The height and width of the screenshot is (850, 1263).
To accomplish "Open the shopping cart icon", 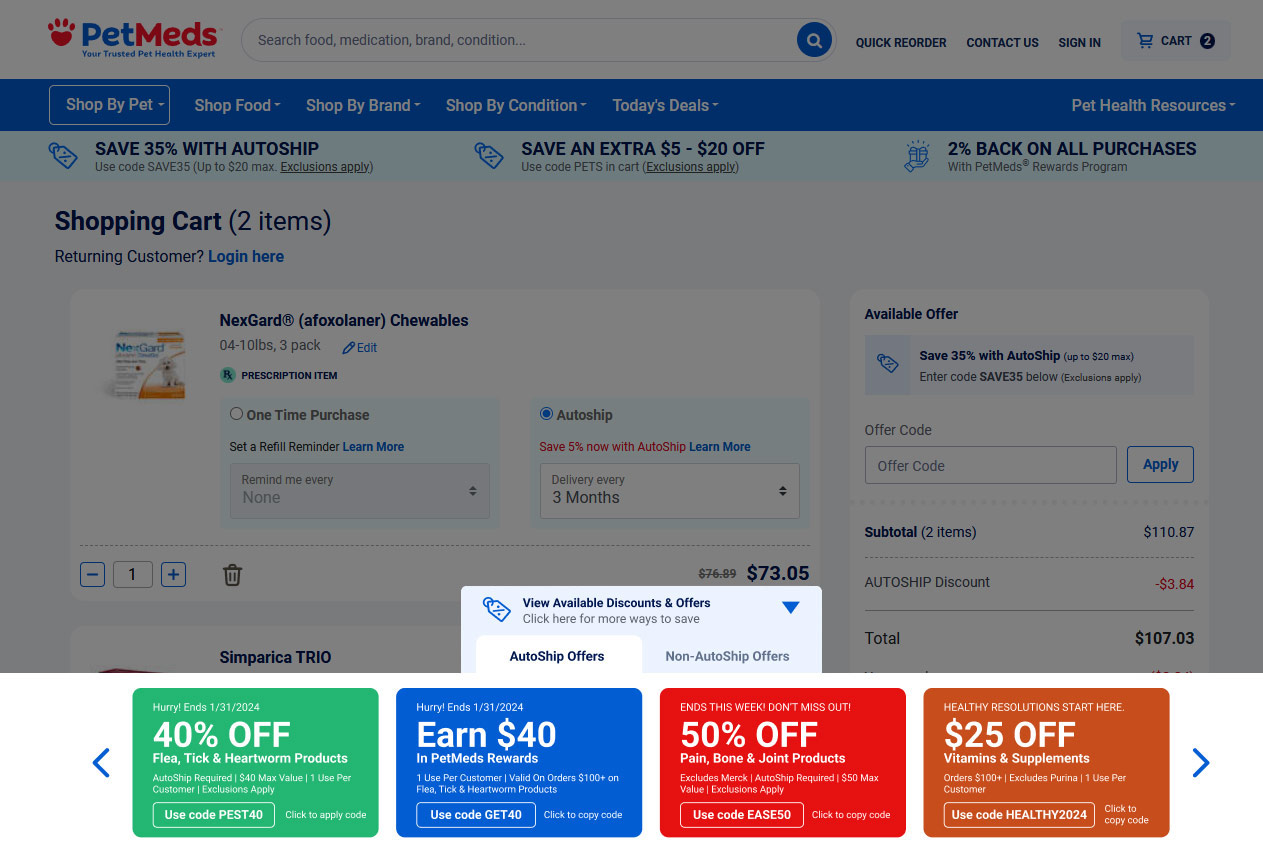I will pyautogui.click(x=1145, y=41).
